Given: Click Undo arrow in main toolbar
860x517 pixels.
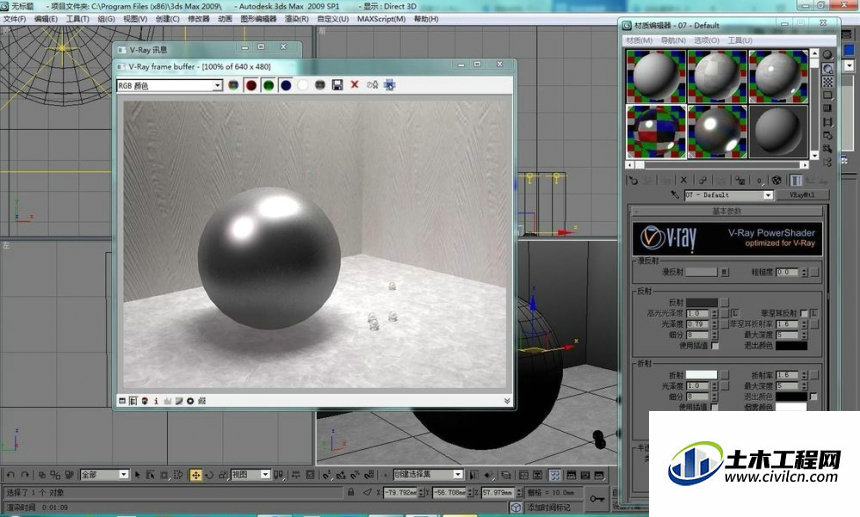Looking at the screenshot, I should pyautogui.click(x=10, y=475).
